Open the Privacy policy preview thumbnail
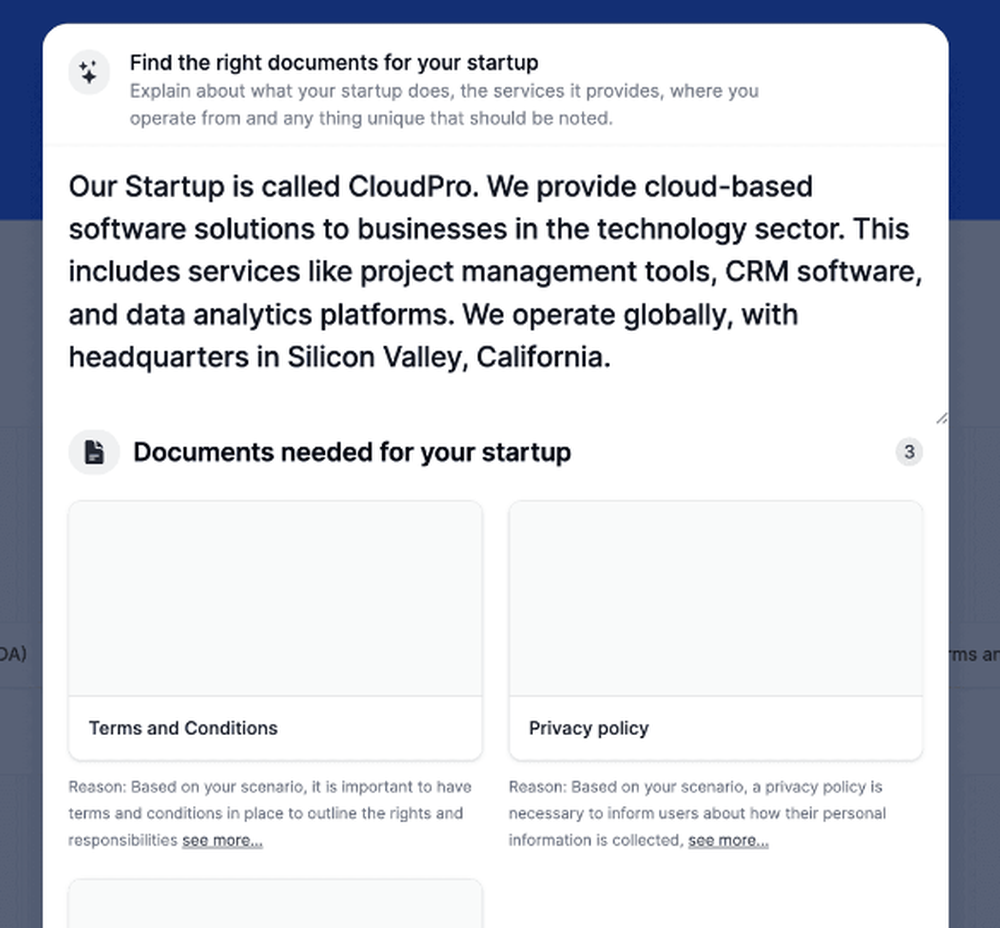Screen dimensions: 1000x928 tap(716, 599)
